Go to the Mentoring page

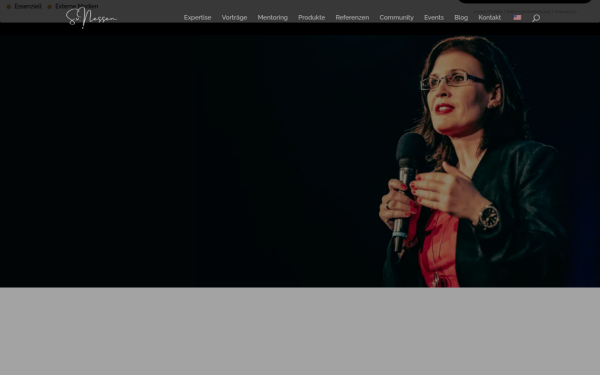[272, 18]
